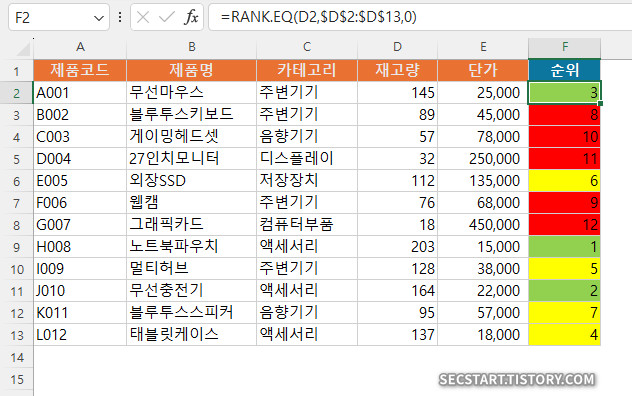This screenshot has width=632, height=396.
Task: Click cell containing 게이밍헤드셋
Action: 191,137
